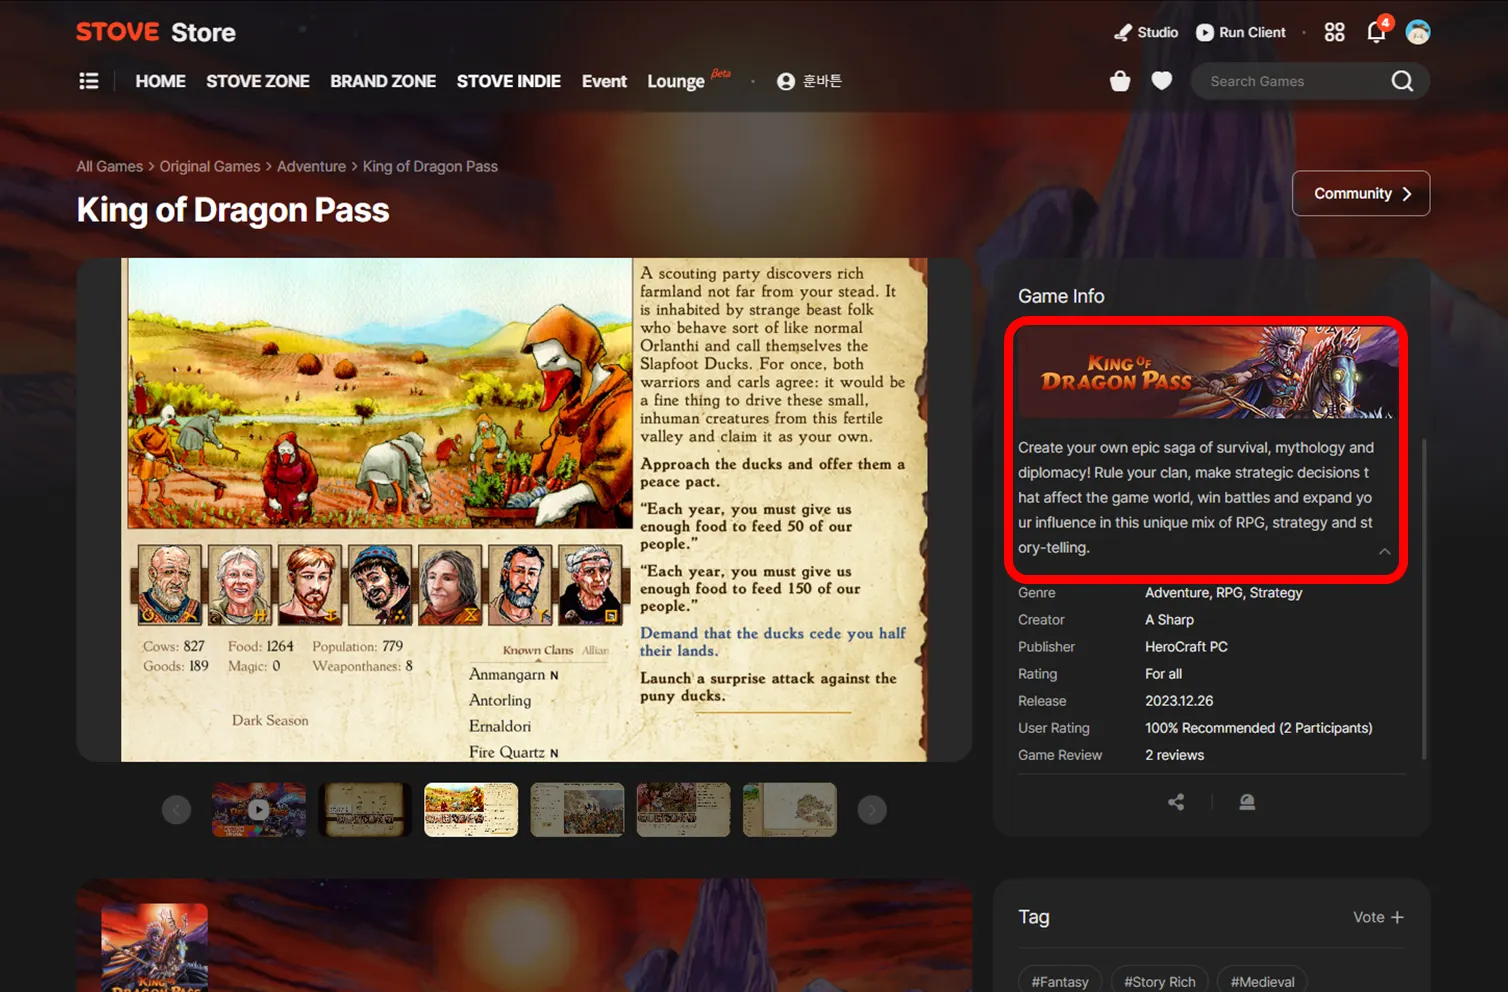Collapse the game description chevron
Viewport: 1508px width, 992px height.
tap(1385, 551)
